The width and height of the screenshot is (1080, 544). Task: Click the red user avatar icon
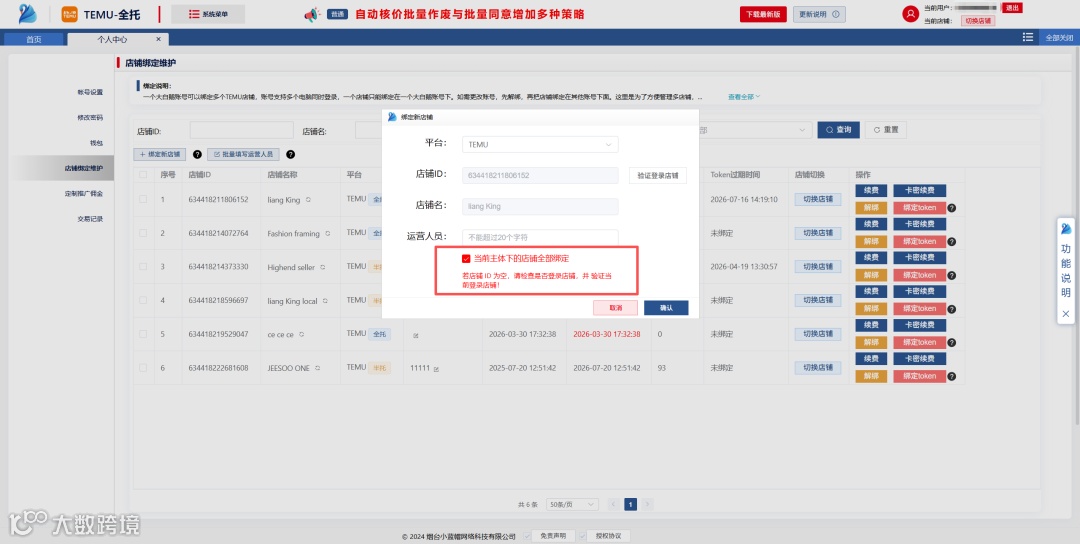tap(911, 14)
